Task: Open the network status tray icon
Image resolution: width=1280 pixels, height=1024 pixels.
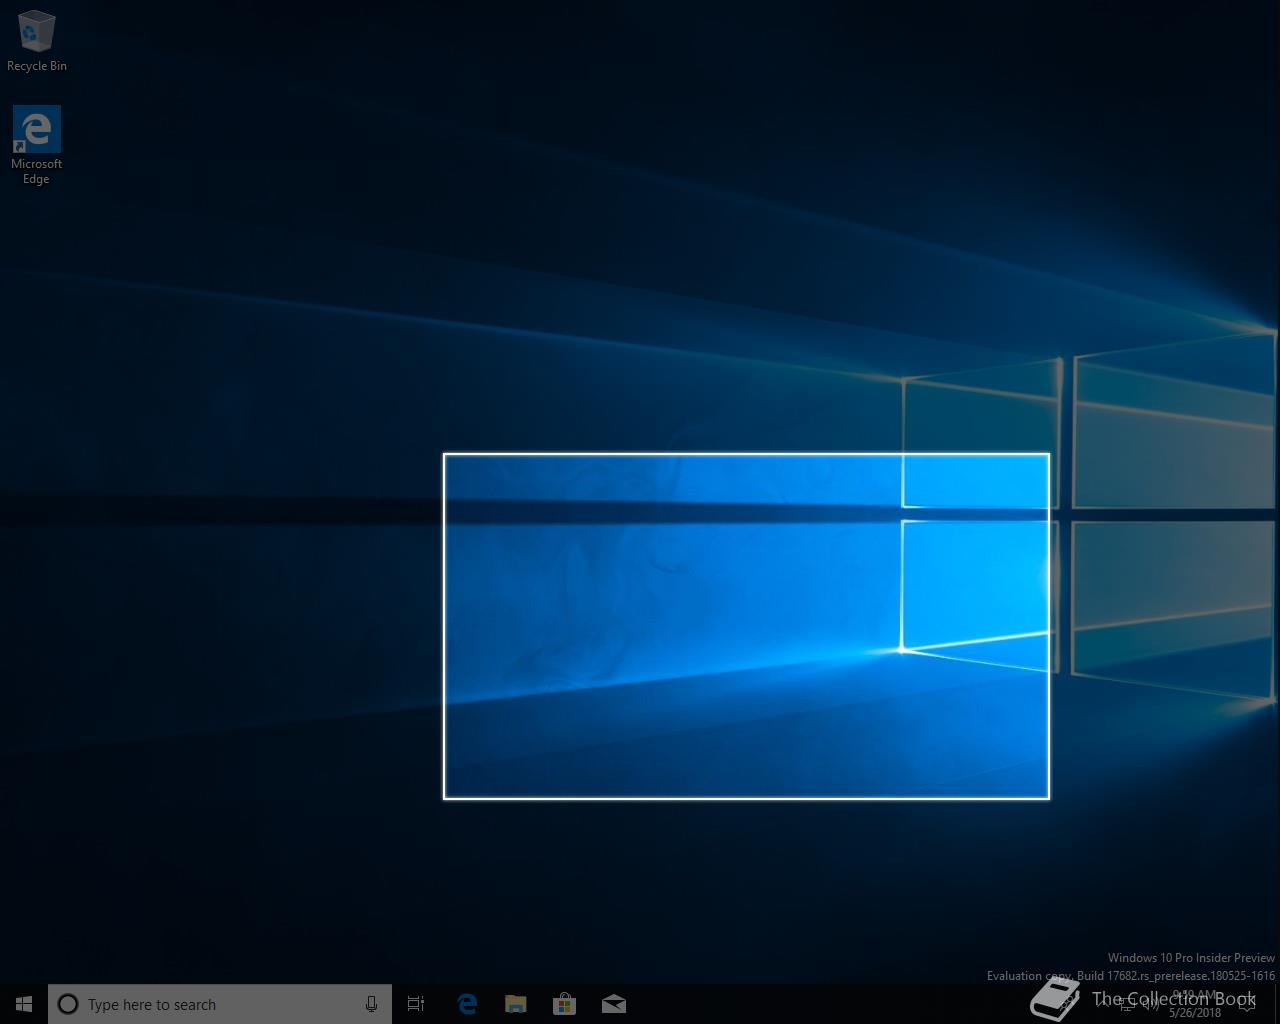Action: coord(1127,1004)
